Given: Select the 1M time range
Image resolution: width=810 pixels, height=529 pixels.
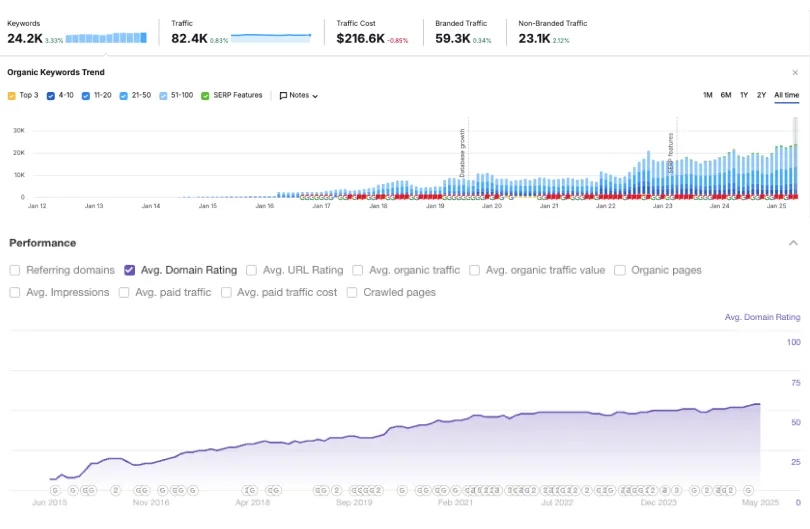Looking at the screenshot, I should click(x=708, y=95).
